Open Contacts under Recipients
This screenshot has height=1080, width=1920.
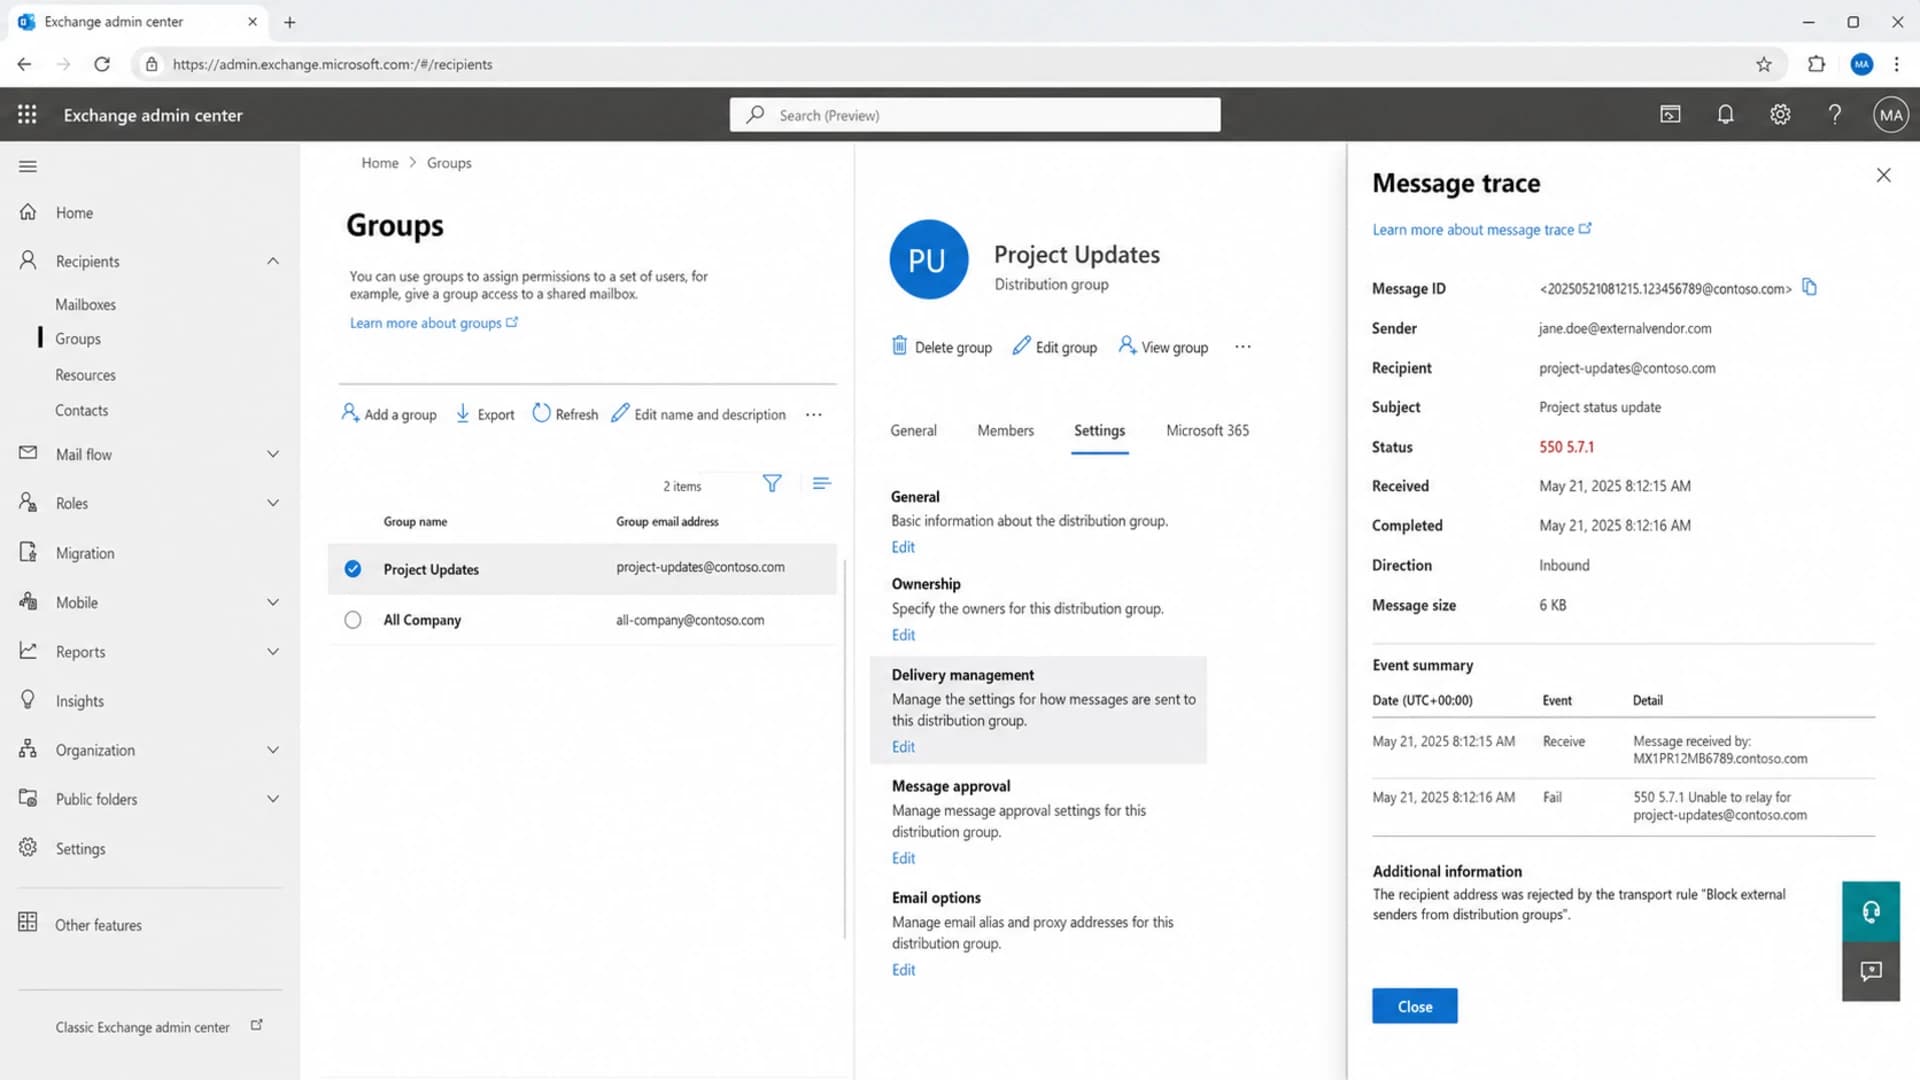click(x=81, y=410)
